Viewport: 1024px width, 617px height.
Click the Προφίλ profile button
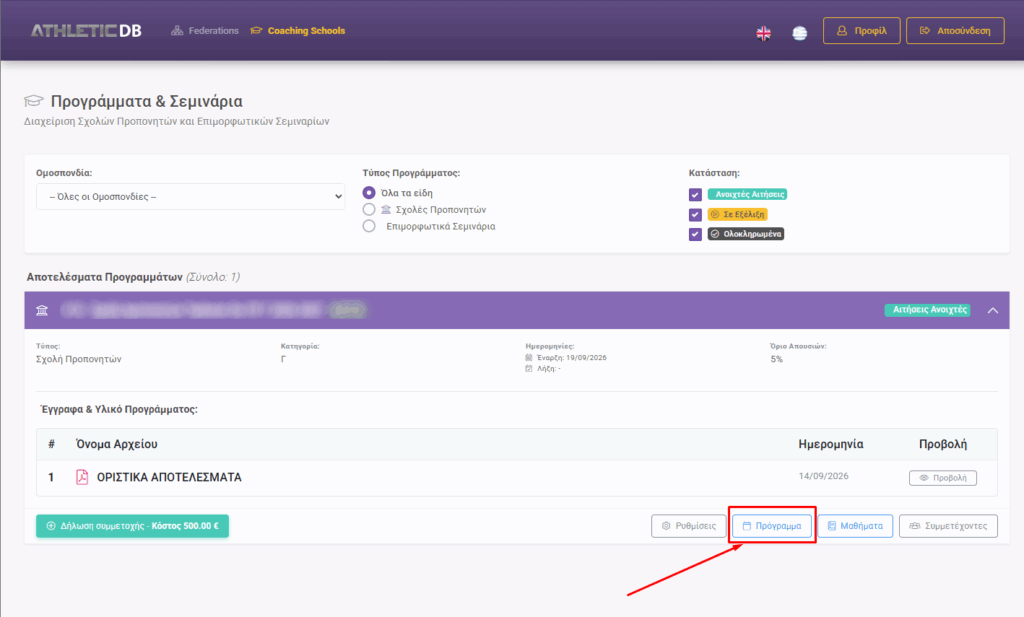point(862,31)
